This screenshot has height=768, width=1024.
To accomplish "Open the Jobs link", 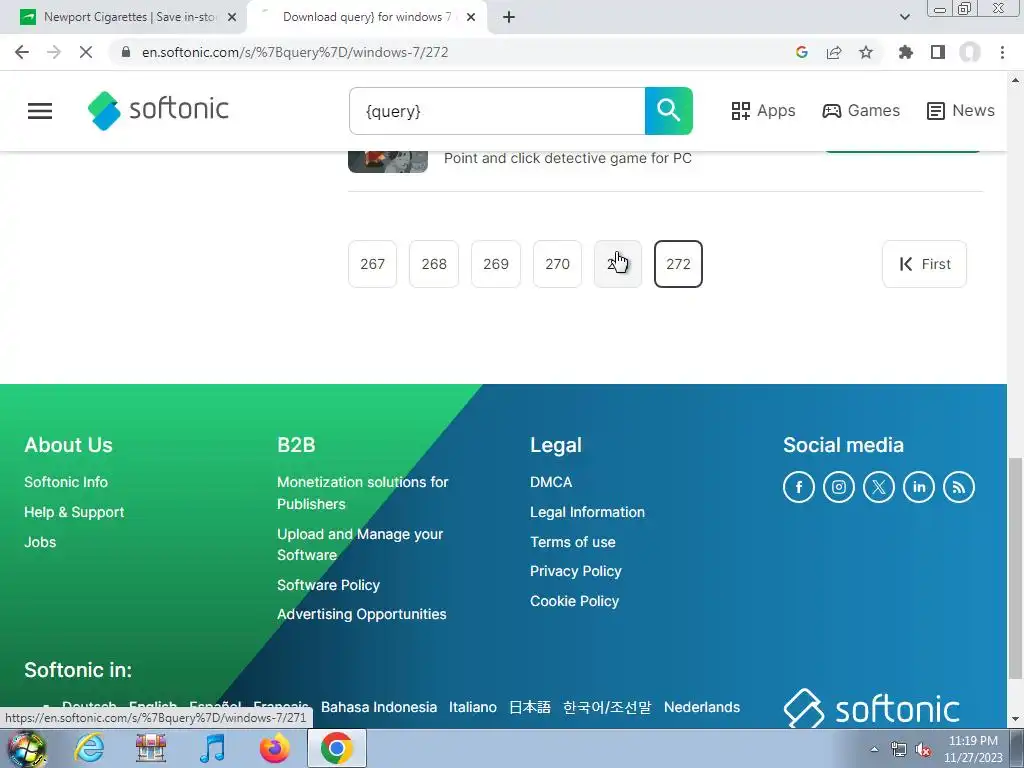I will [40, 542].
